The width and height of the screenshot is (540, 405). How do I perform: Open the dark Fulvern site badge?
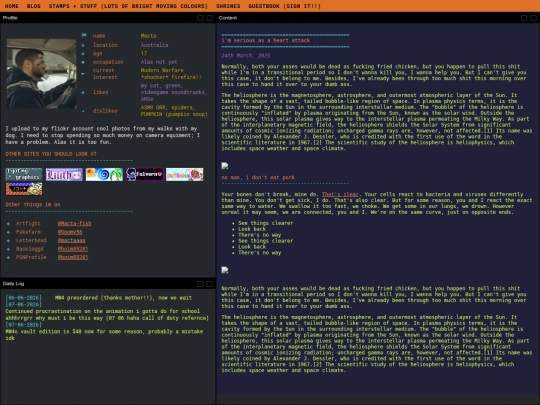144,174
